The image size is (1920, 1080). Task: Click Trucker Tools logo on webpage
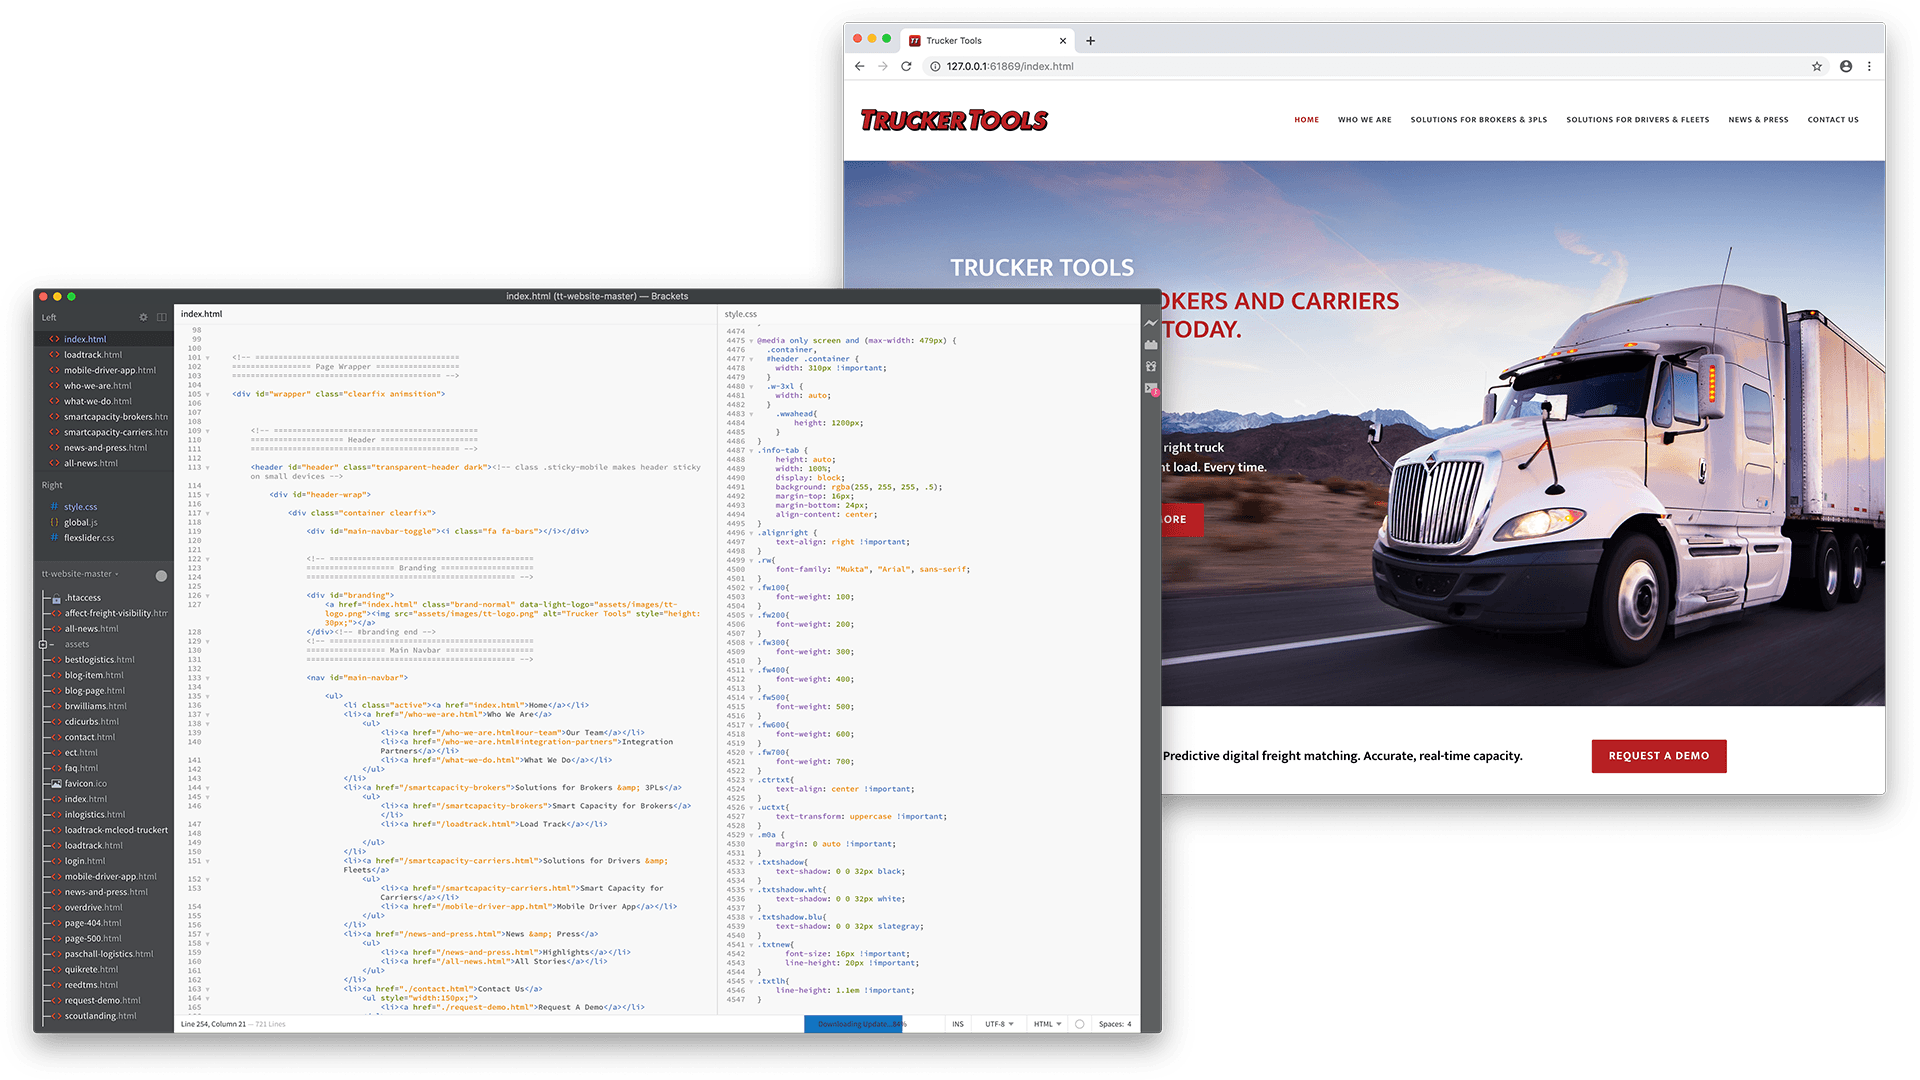(x=954, y=120)
